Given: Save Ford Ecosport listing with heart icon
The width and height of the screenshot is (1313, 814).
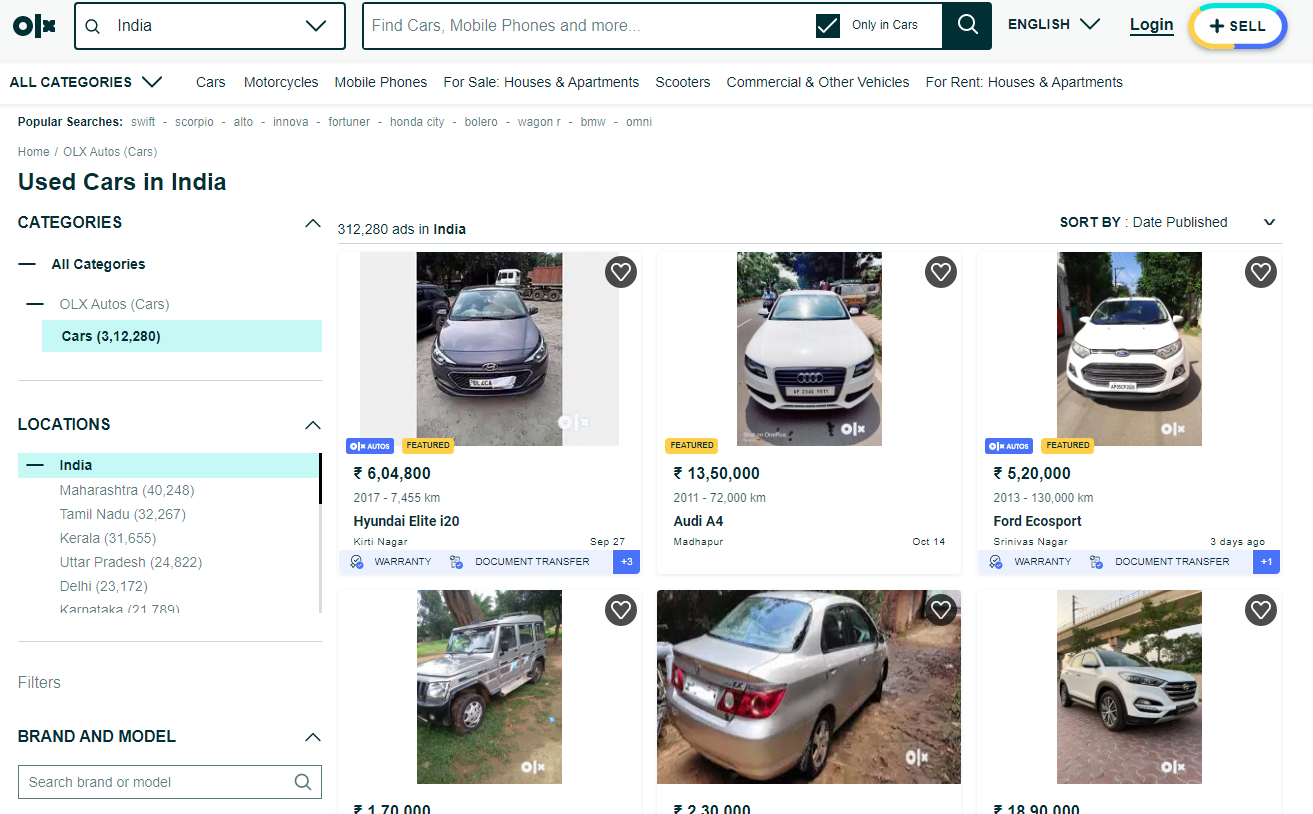Looking at the screenshot, I should (x=1260, y=272).
